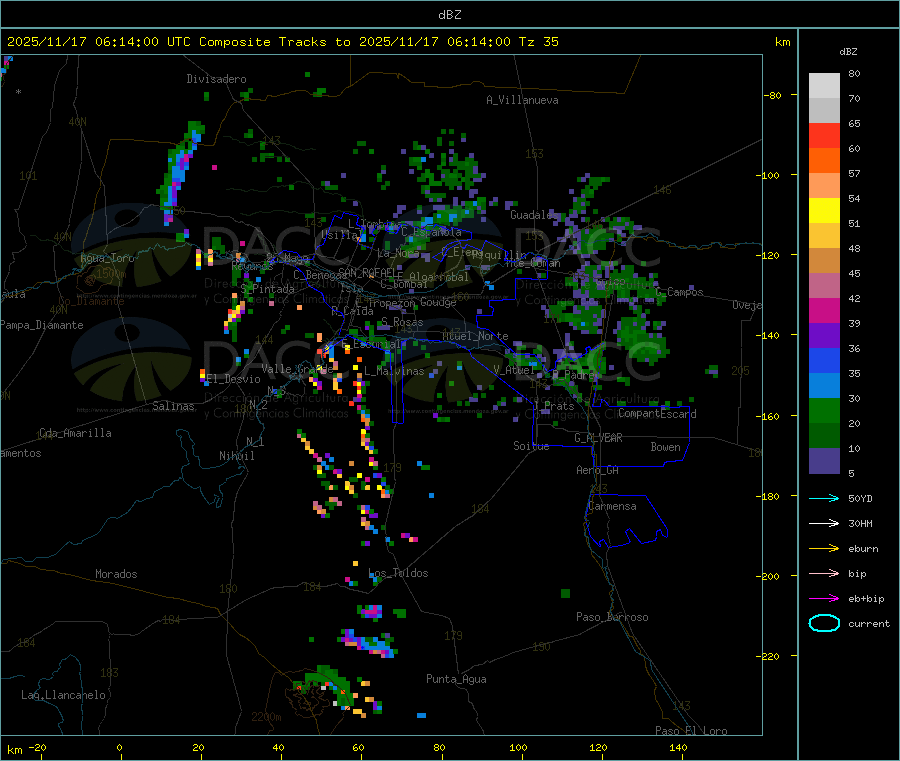Click the L_Malvinas map label
This screenshot has height=761, width=900.
[394, 371]
